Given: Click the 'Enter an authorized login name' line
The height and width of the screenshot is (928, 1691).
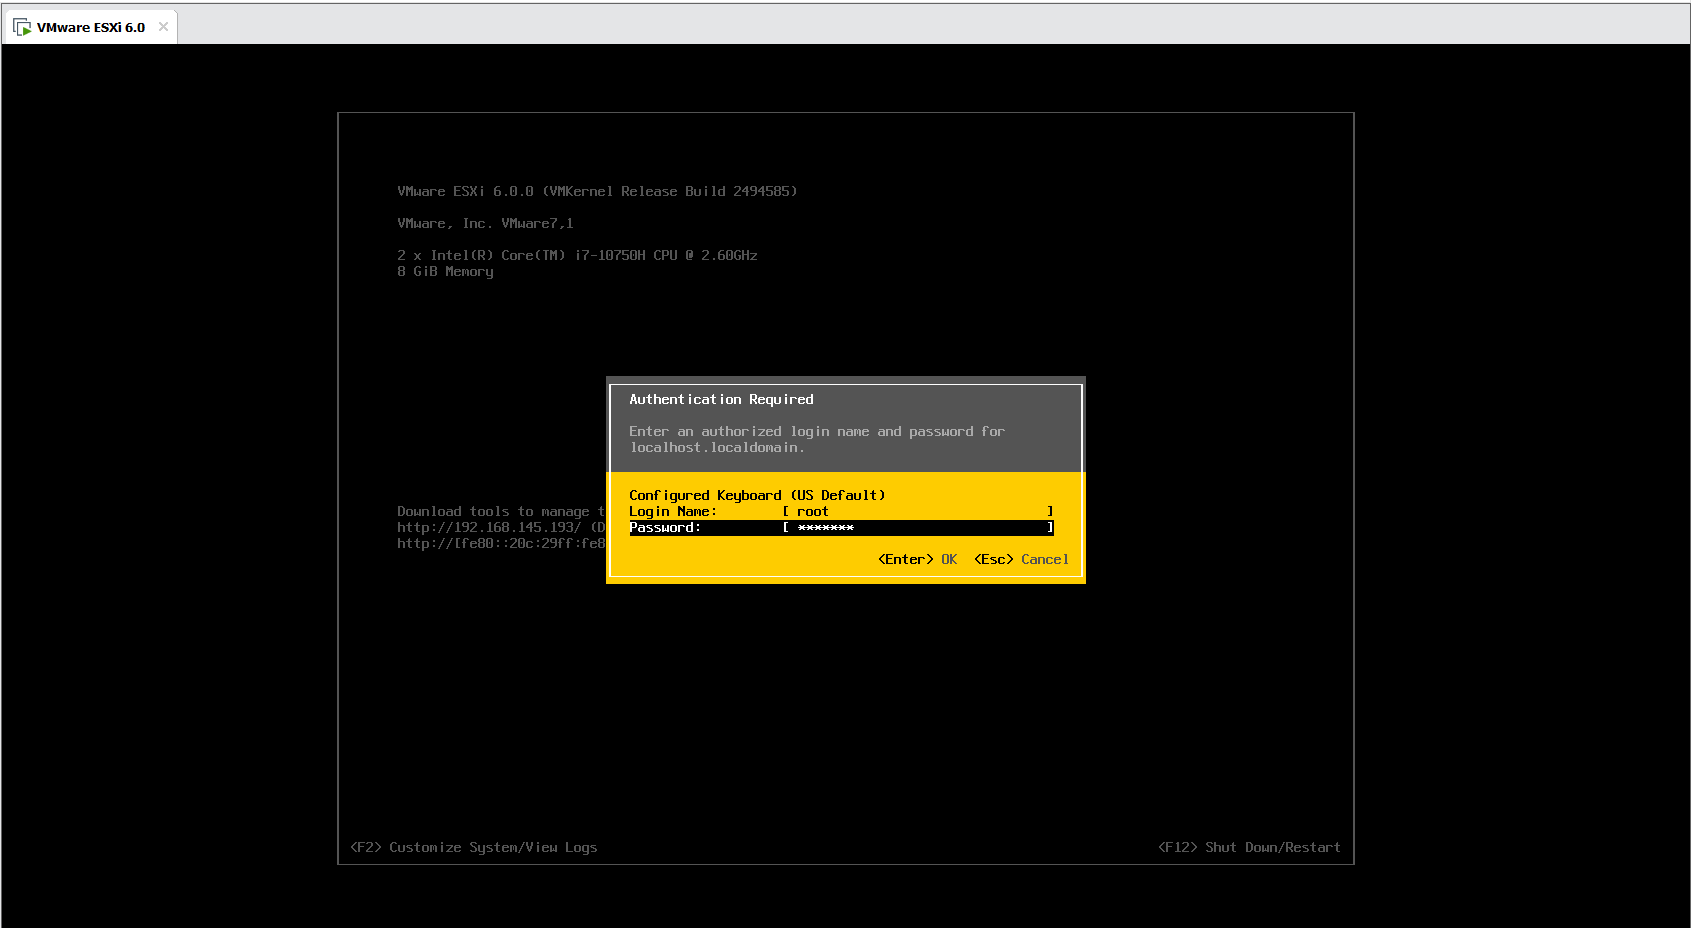Looking at the screenshot, I should (817, 431).
